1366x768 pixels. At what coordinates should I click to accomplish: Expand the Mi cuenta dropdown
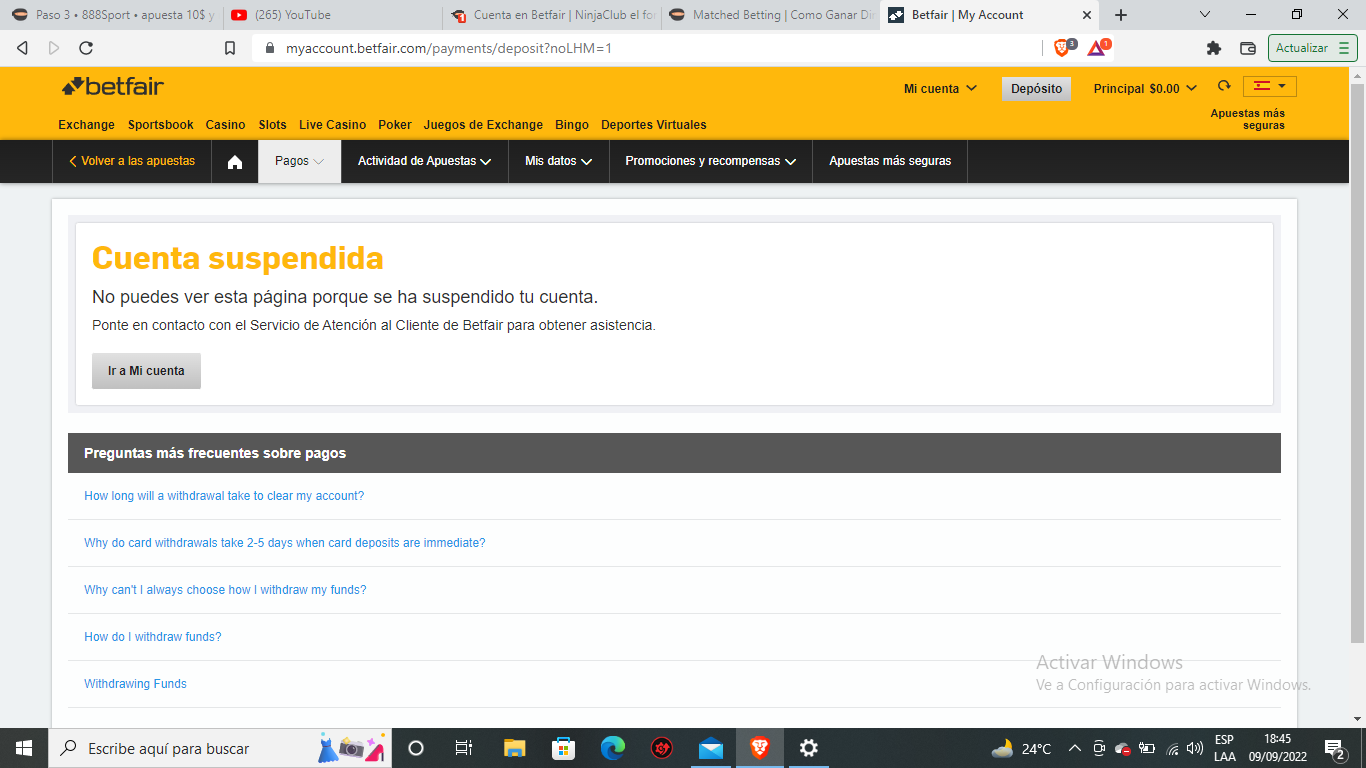pos(940,89)
